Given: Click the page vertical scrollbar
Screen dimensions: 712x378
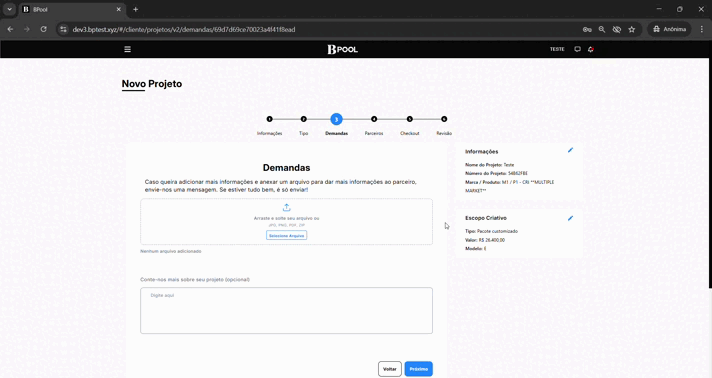Looking at the screenshot, I should point(710,173).
